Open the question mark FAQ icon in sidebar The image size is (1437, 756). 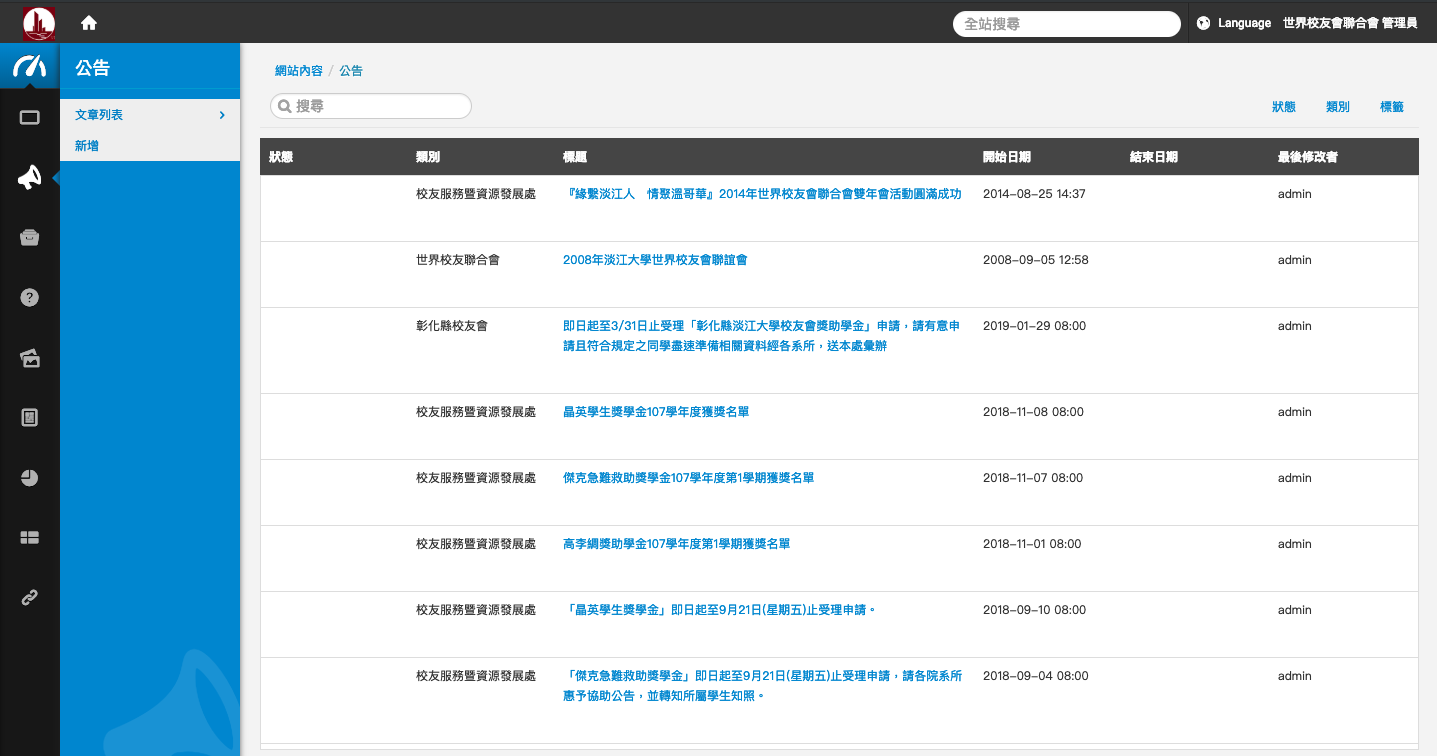(x=29, y=297)
